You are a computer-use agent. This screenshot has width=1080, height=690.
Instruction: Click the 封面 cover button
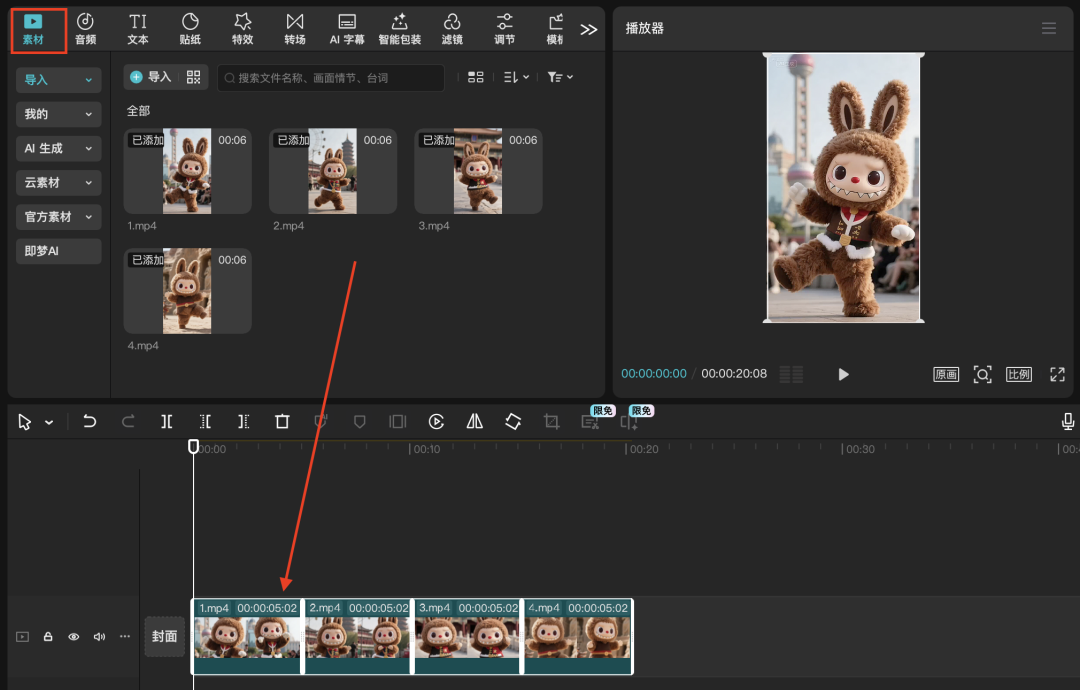[164, 637]
